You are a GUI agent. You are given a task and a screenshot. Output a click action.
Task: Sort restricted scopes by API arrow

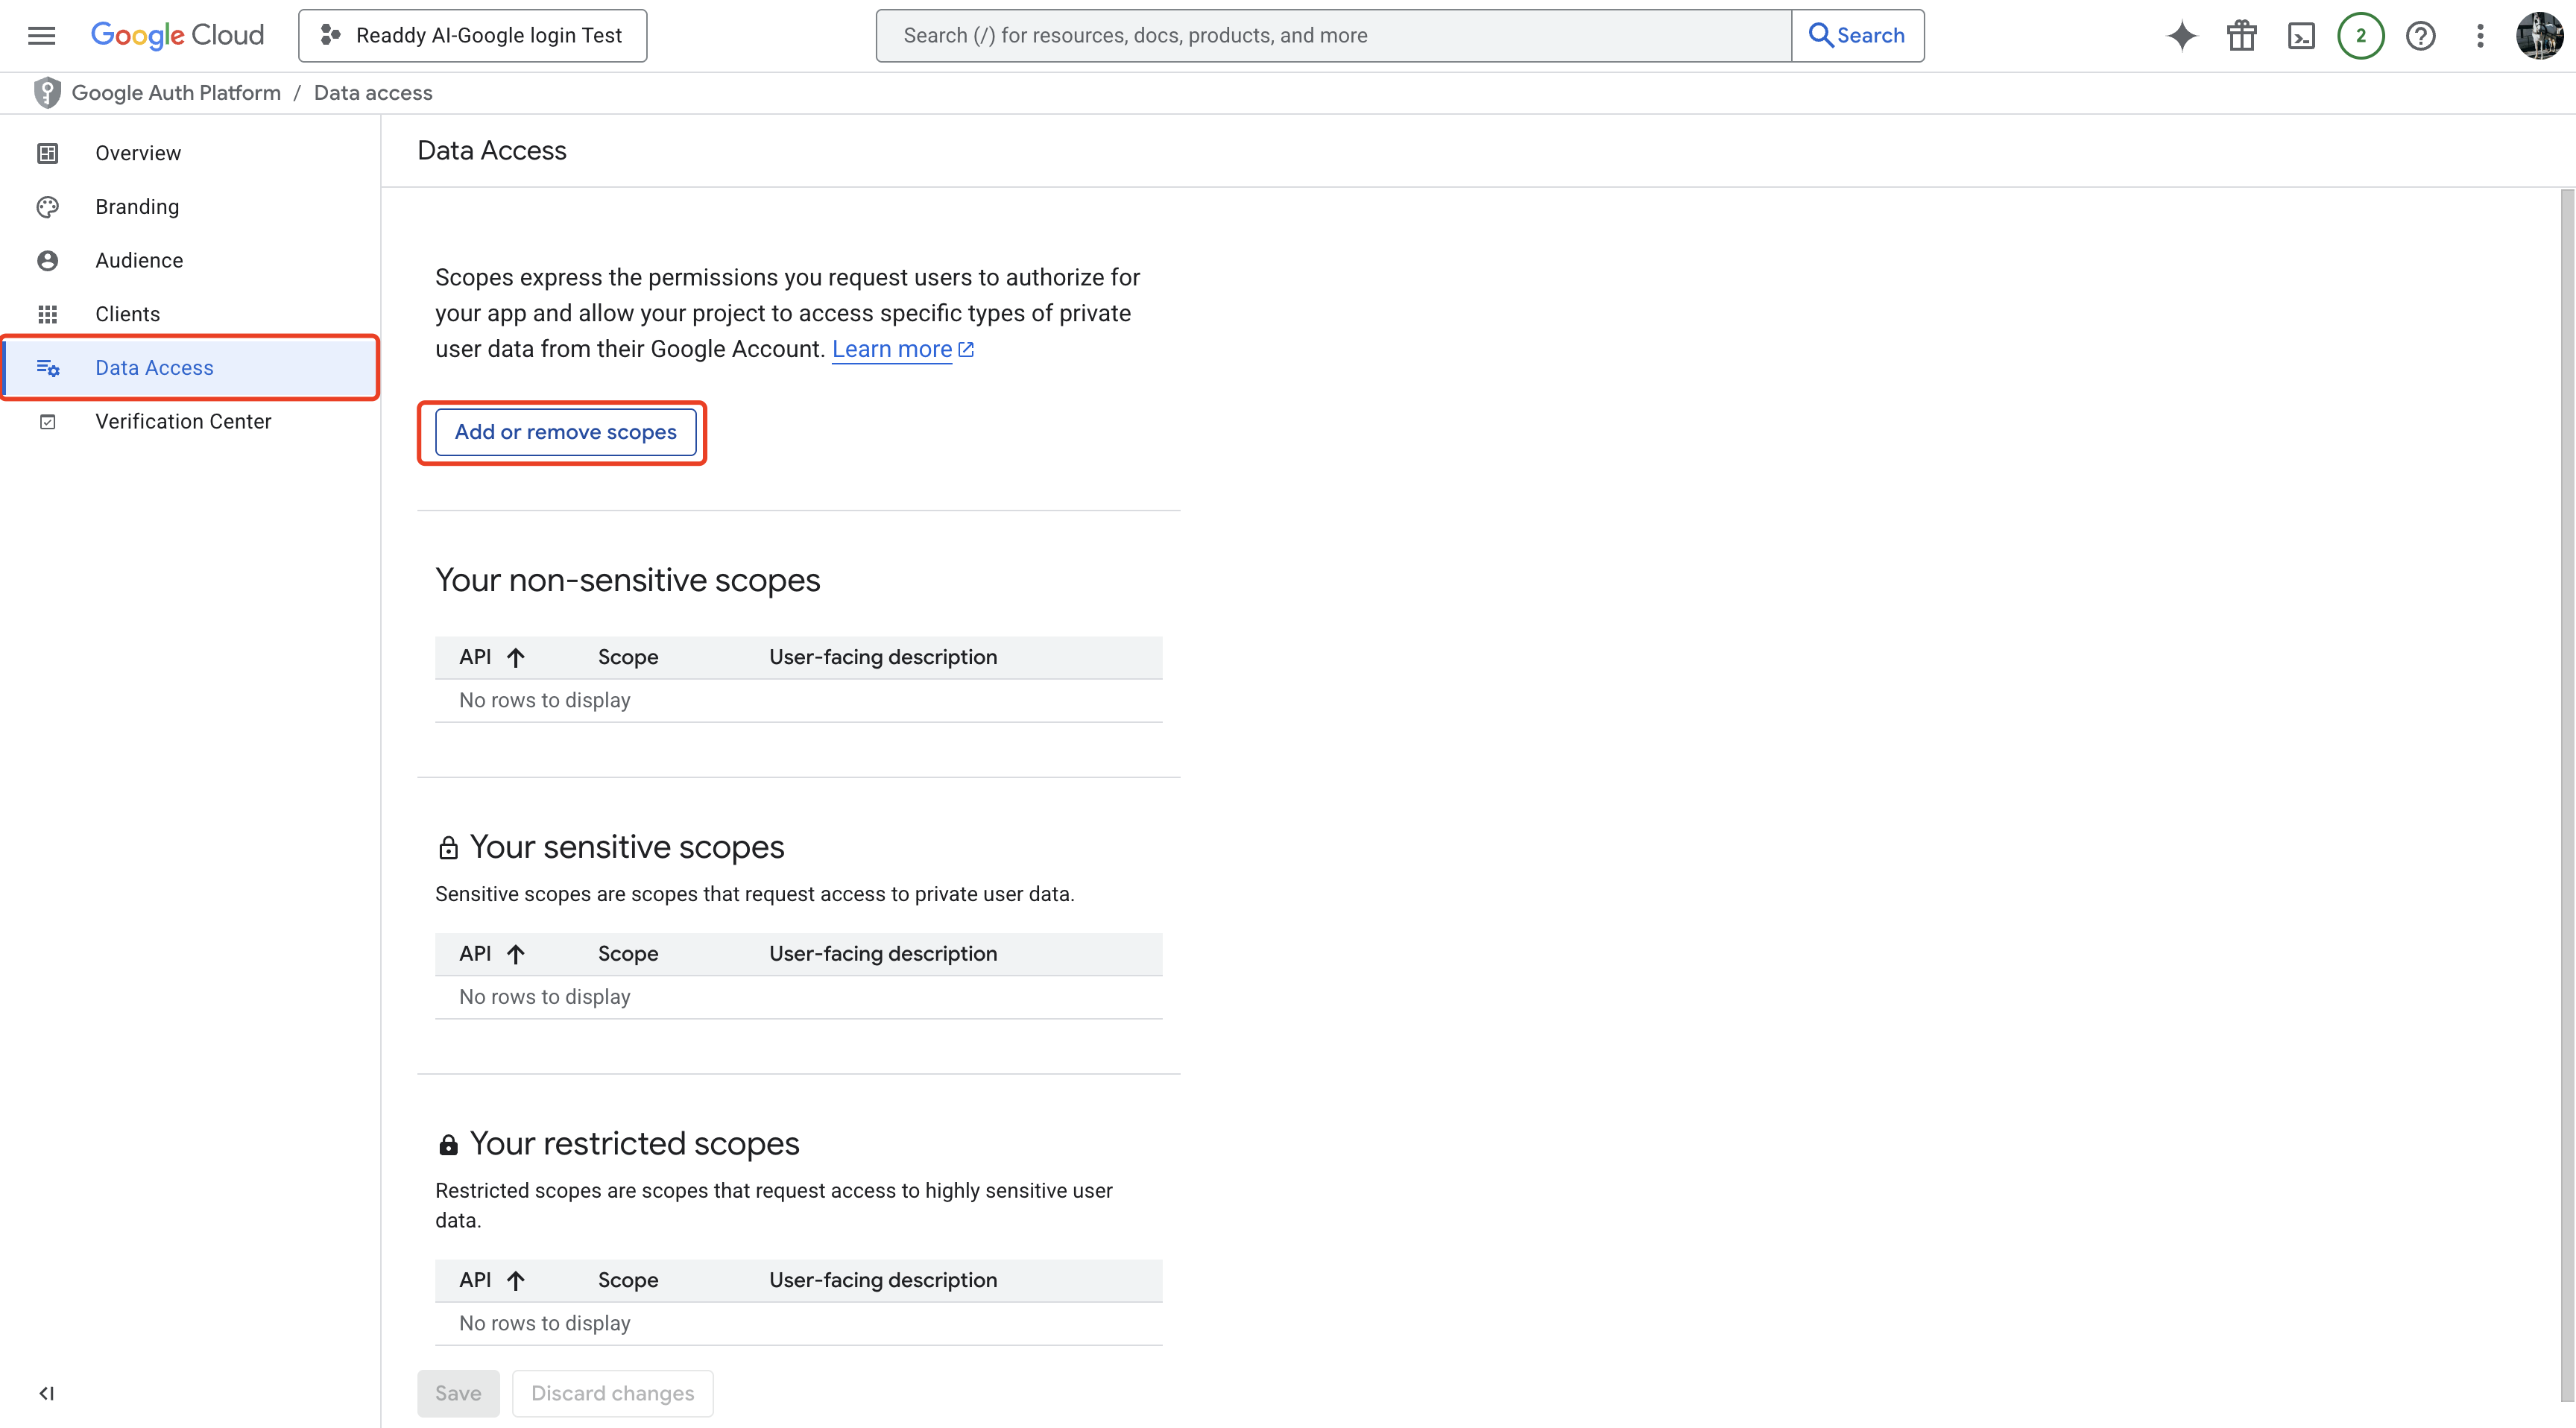point(515,1280)
